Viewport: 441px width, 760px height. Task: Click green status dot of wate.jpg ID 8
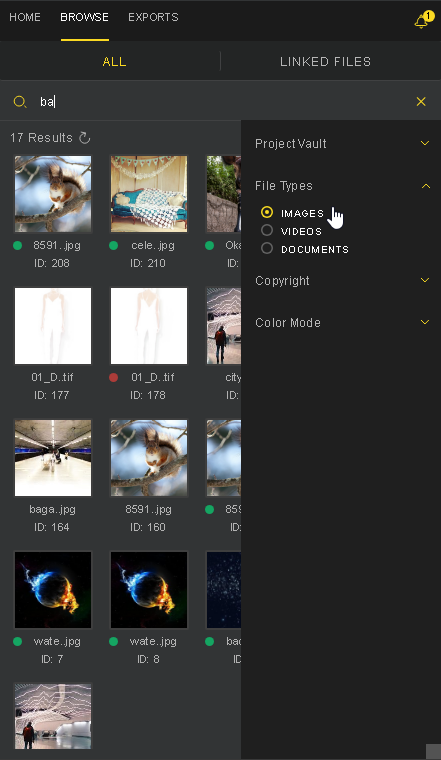pyautogui.click(x=113, y=642)
